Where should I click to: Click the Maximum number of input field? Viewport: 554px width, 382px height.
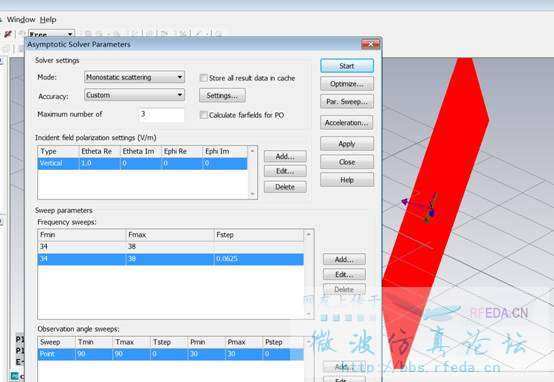point(161,115)
